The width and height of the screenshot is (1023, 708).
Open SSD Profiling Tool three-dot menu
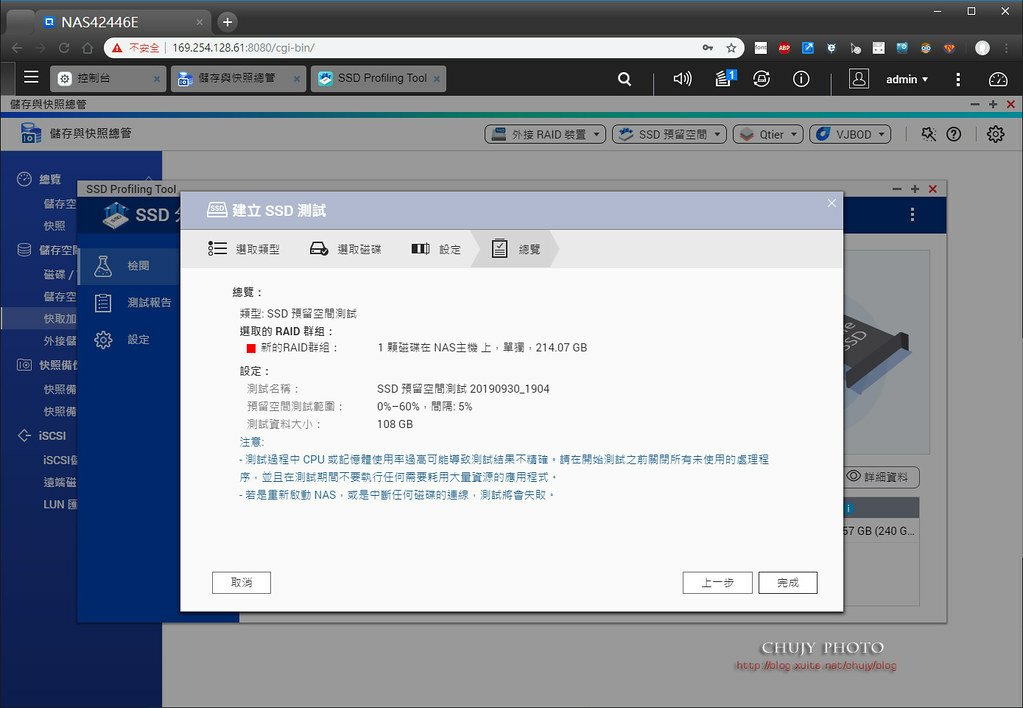pos(912,215)
